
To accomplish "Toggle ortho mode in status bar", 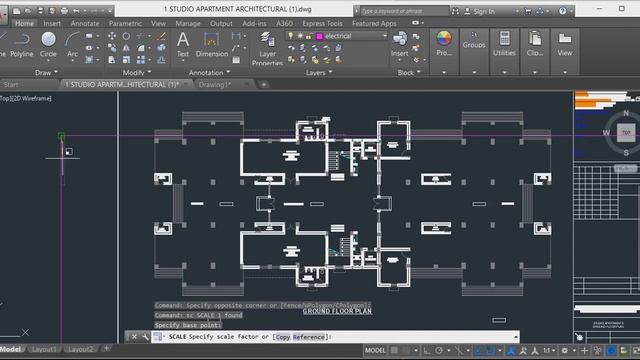I will point(427,351).
